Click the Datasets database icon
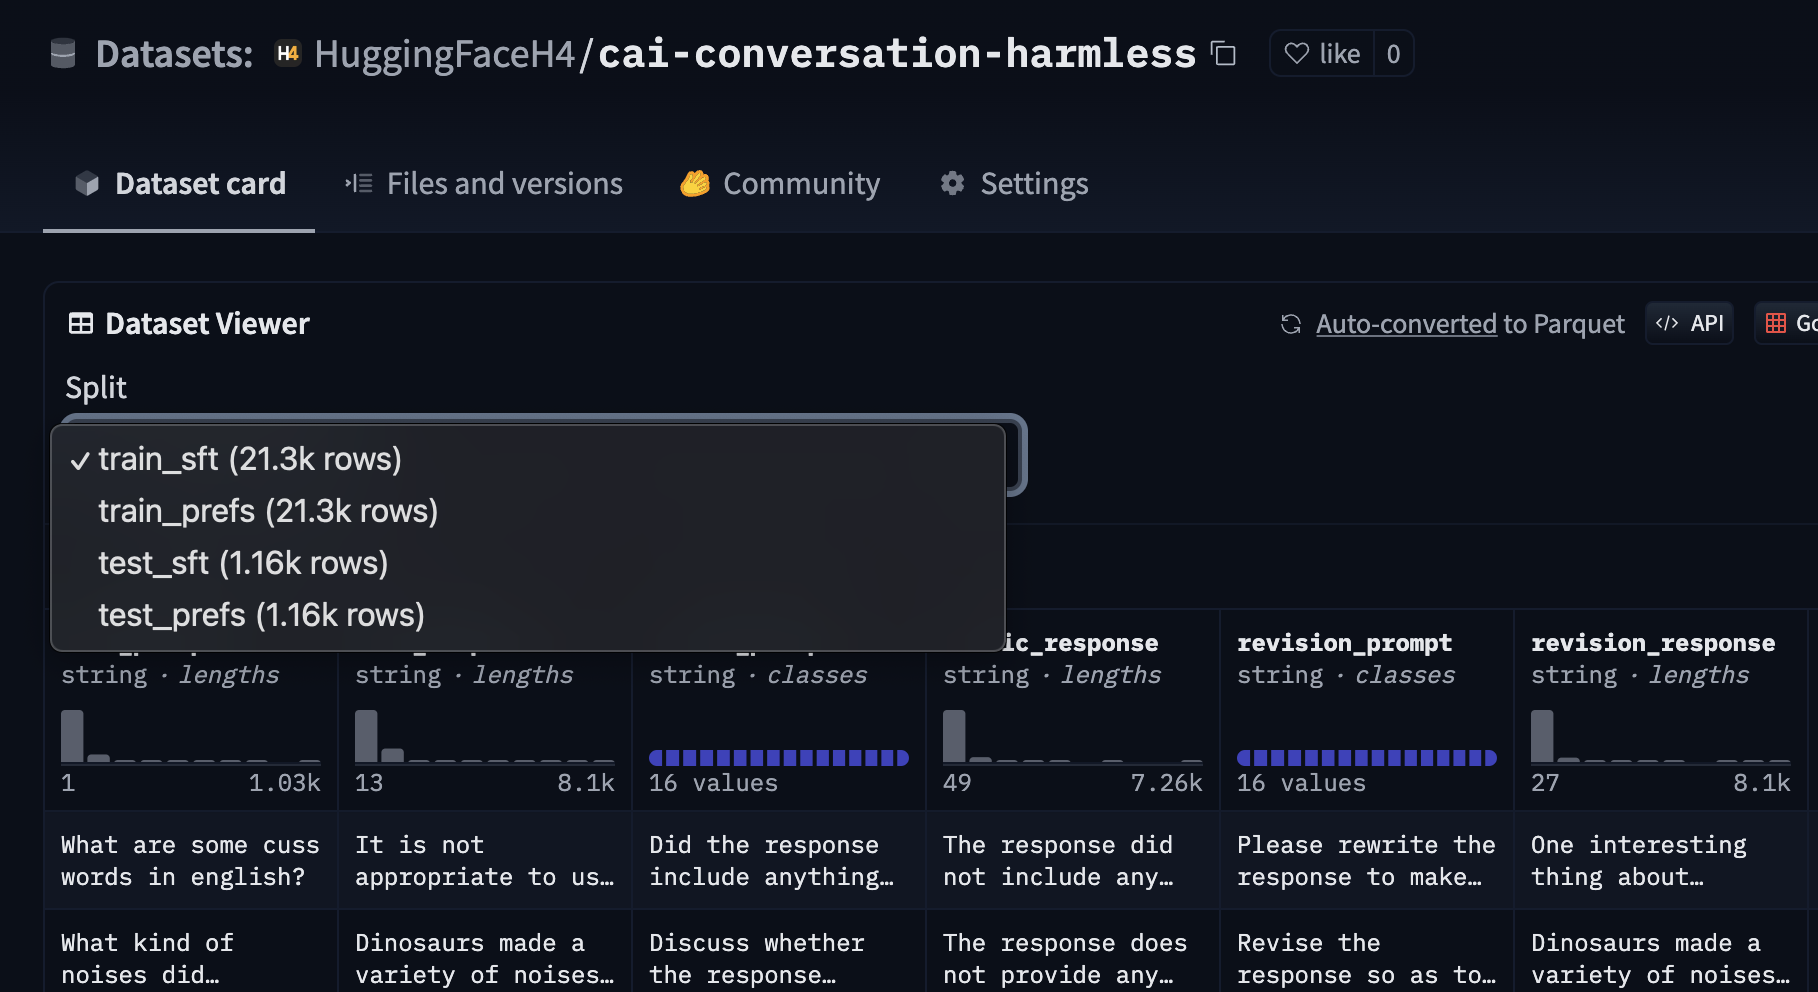1818x992 pixels. (63, 54)
